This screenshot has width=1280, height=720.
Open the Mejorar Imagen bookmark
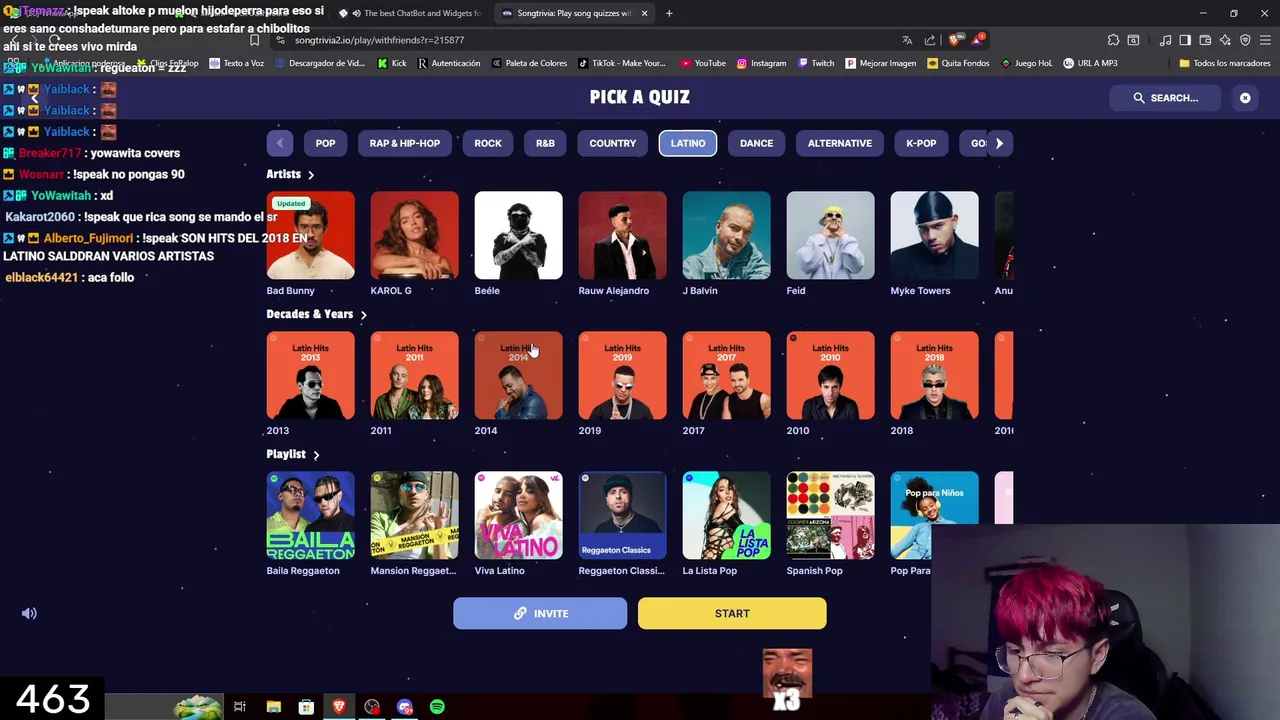click(x=881, y=63)
